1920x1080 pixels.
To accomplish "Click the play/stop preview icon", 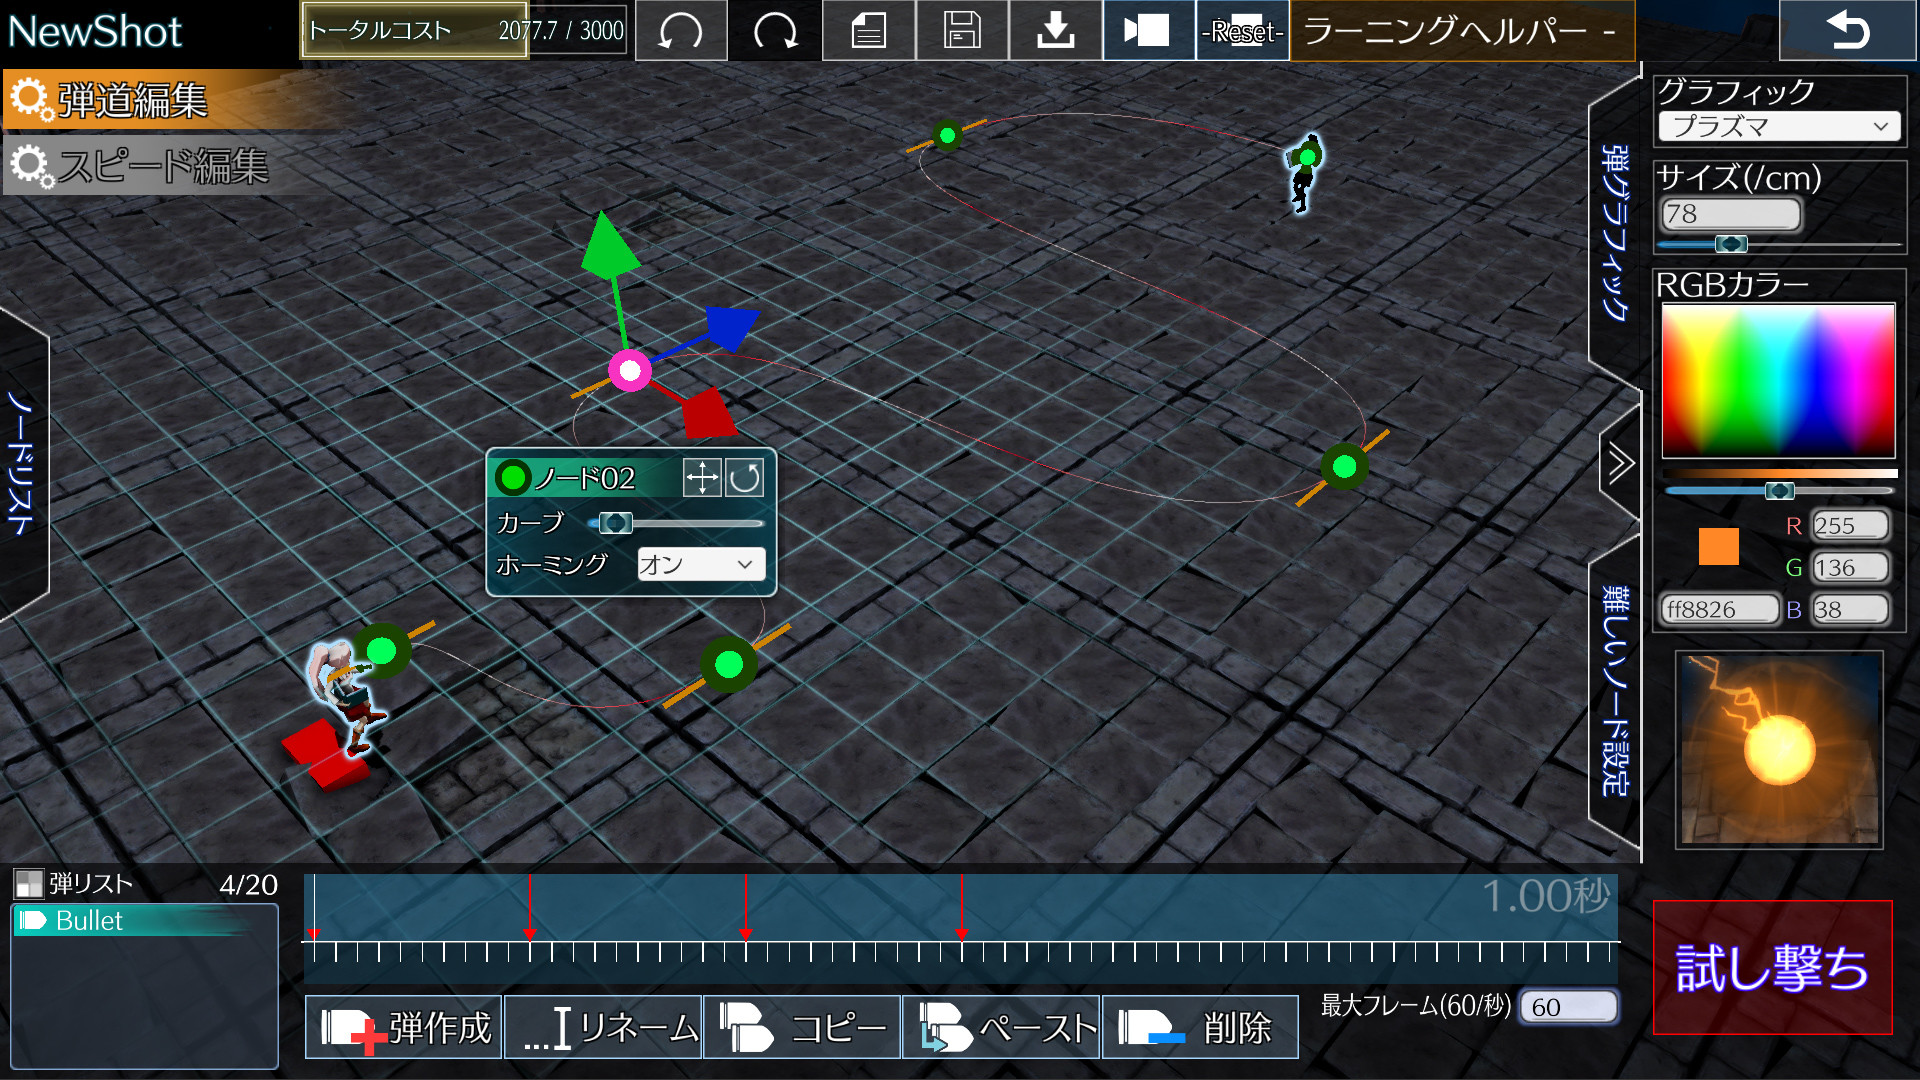I will pyautogui.click(x=1148, y=31).
